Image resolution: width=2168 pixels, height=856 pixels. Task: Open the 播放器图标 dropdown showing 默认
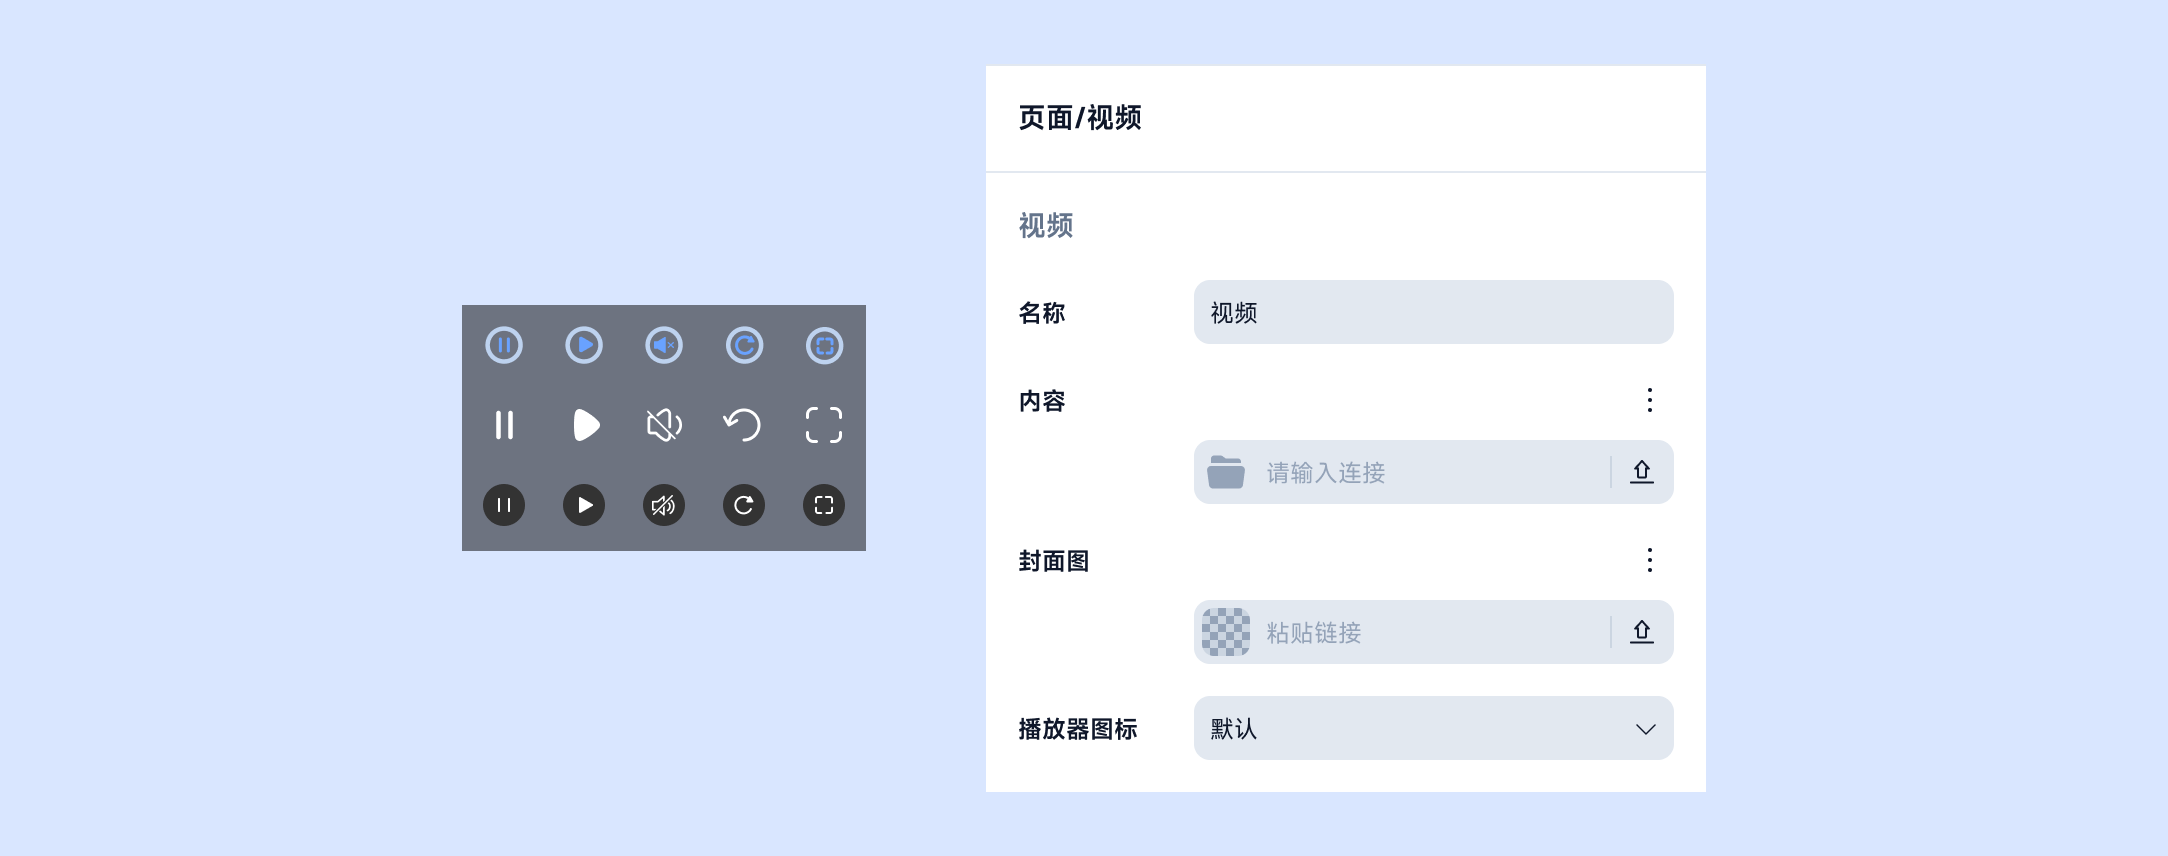pos(1433,728)
